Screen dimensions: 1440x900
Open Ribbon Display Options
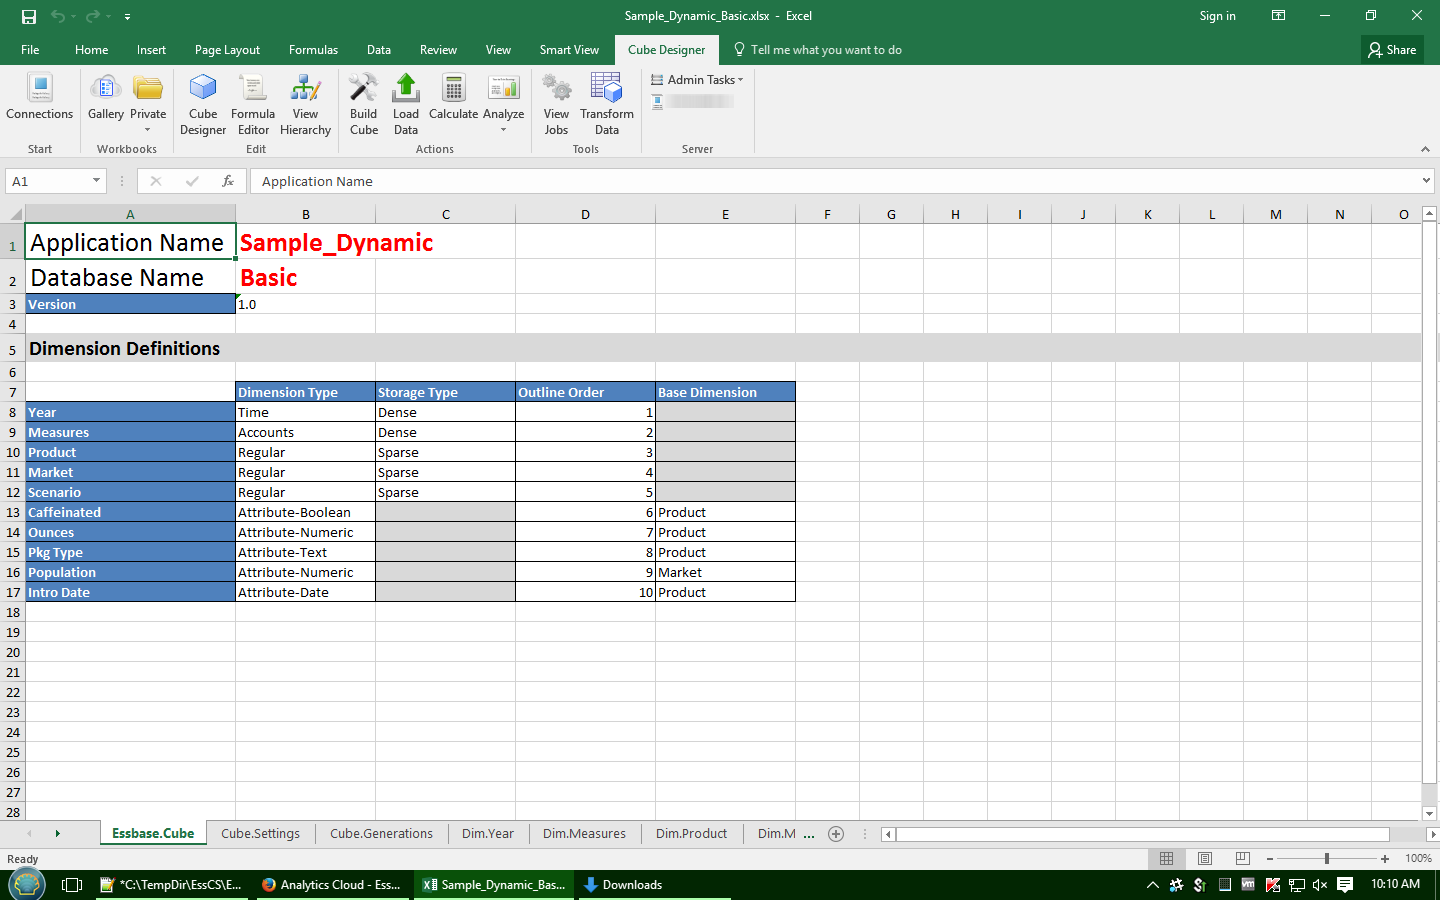(x=1278, y=16)
